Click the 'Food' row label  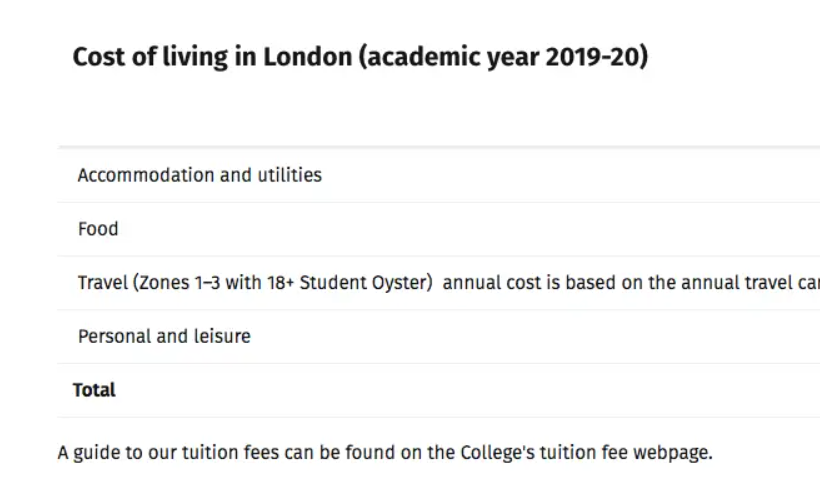[98, 229]
